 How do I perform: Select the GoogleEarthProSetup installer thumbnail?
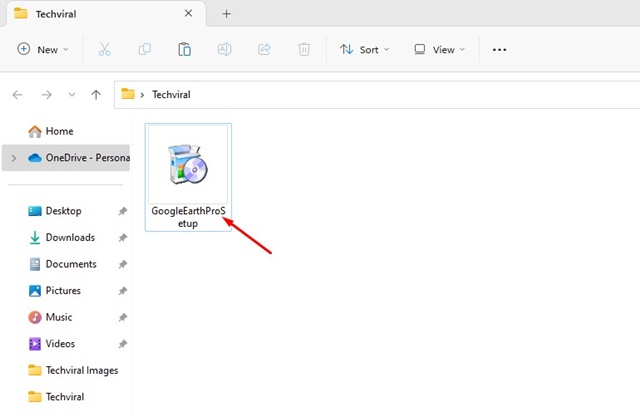click(188, 165)
